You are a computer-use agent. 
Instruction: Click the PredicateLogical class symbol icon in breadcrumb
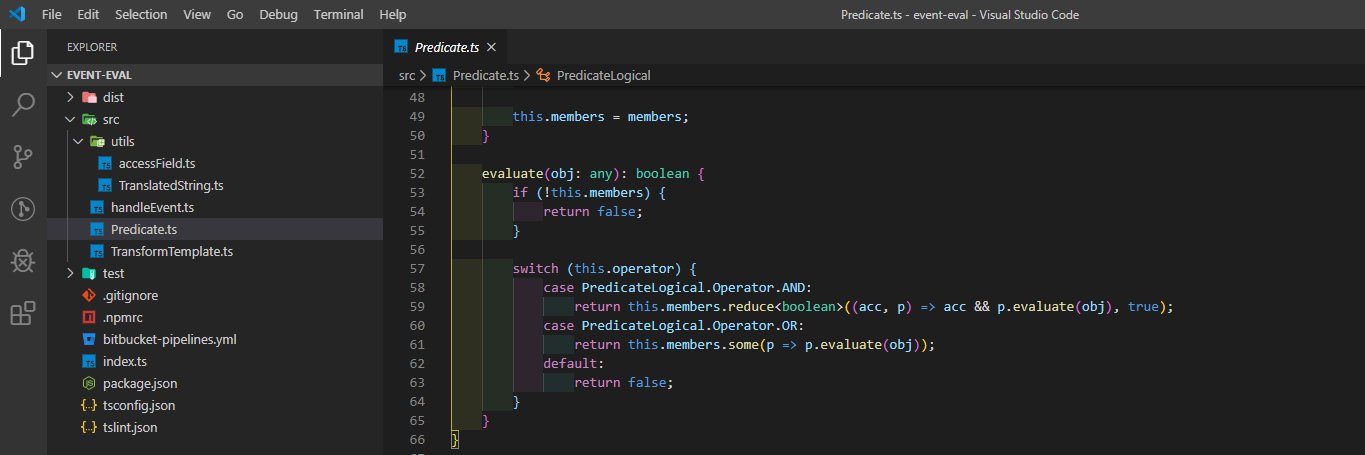coord(544,75)
